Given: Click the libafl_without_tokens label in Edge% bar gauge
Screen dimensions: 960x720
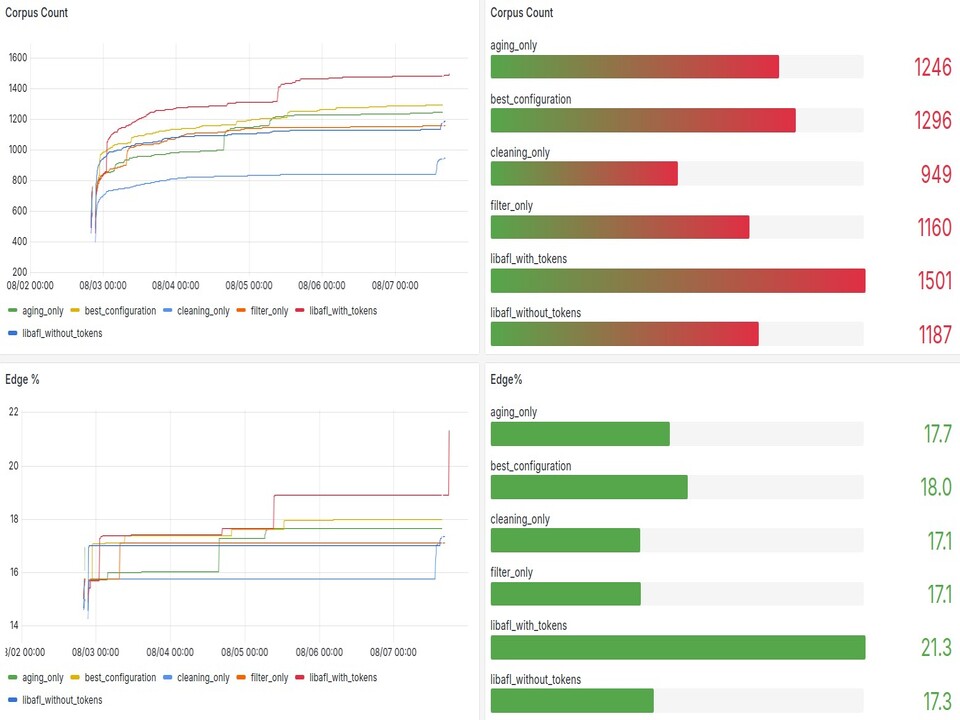Looking at the screenshot, I should (535, 680).
